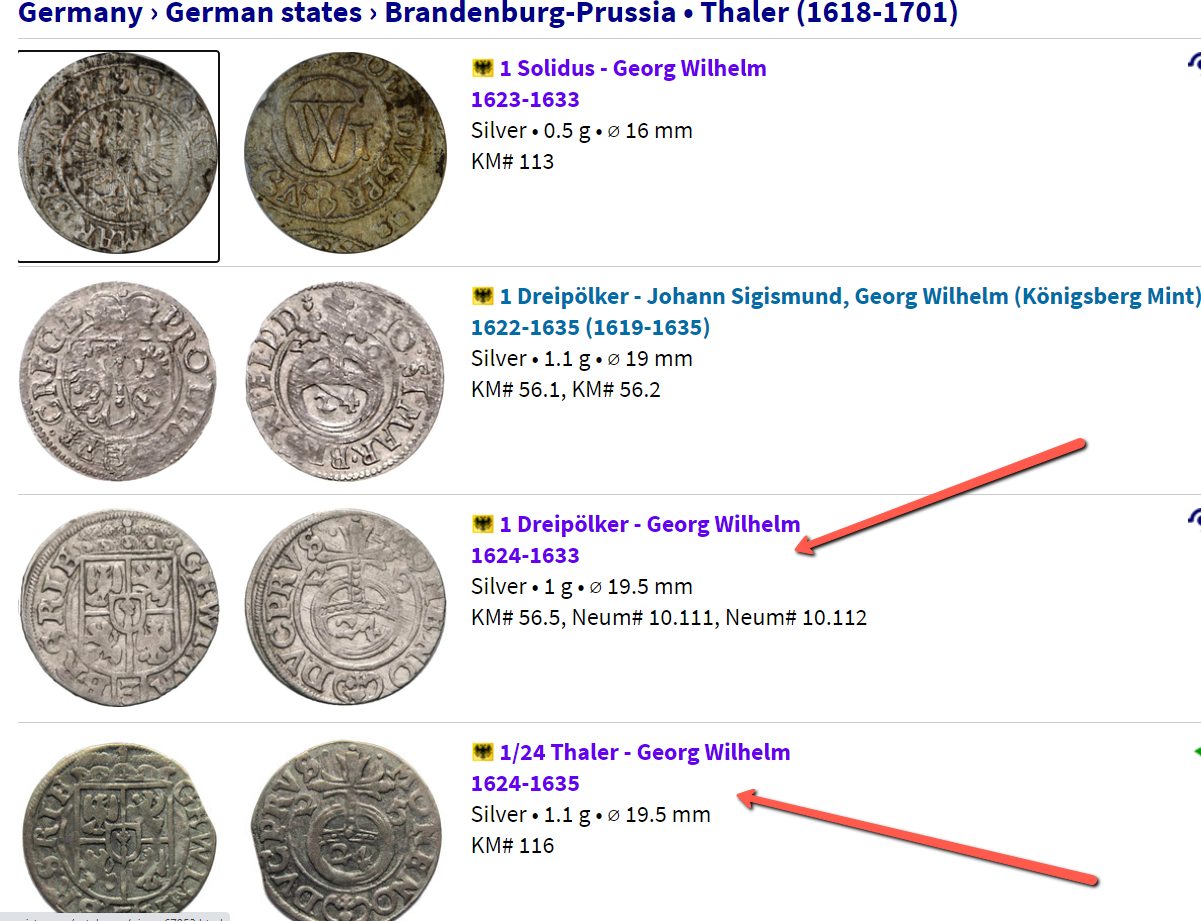The width and height of the screenshot is (1201, 921).
Task: View Königsberg Dreipölker reverse coin image
Action: click(x=346, y=381)
